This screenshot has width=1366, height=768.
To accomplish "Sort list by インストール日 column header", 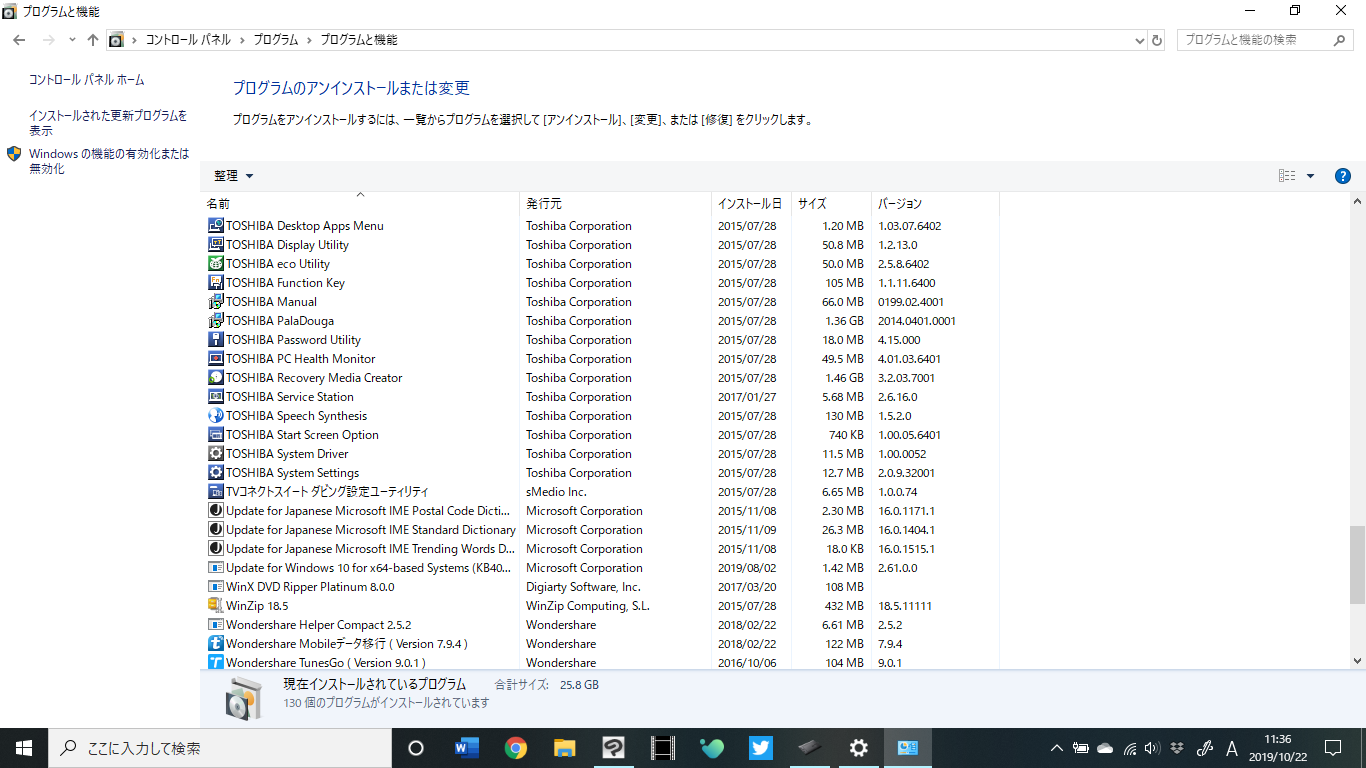I will (749, 204).
